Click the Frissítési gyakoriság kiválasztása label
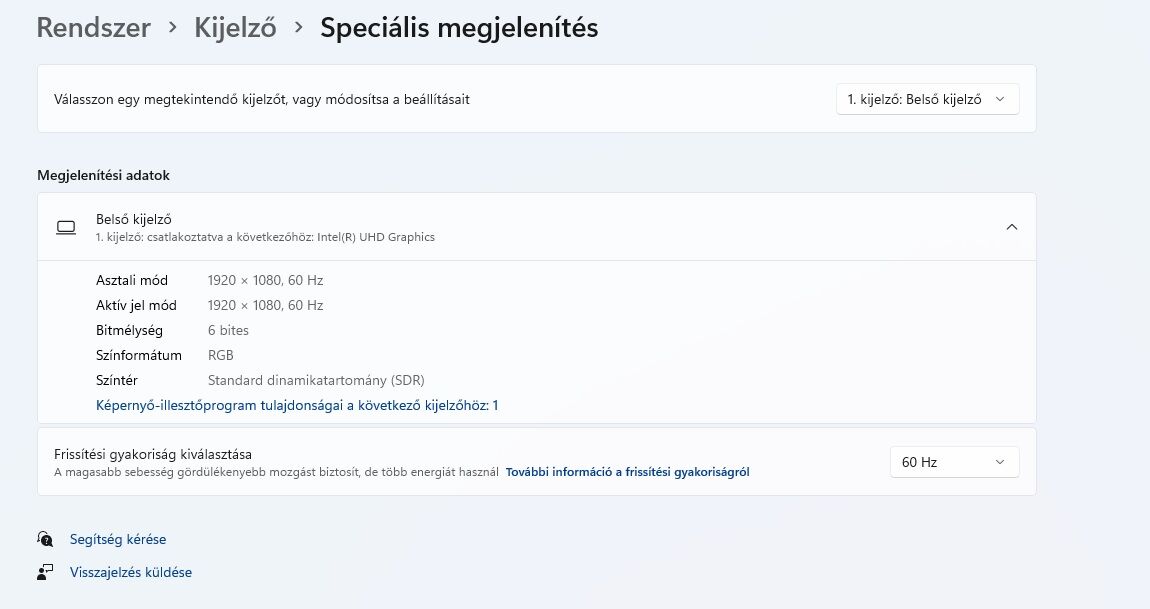 (153, 454)
